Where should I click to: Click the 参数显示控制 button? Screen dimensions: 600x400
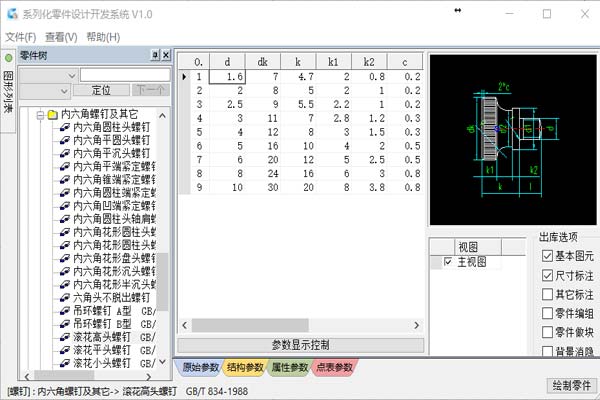click(x=300, y=345)
